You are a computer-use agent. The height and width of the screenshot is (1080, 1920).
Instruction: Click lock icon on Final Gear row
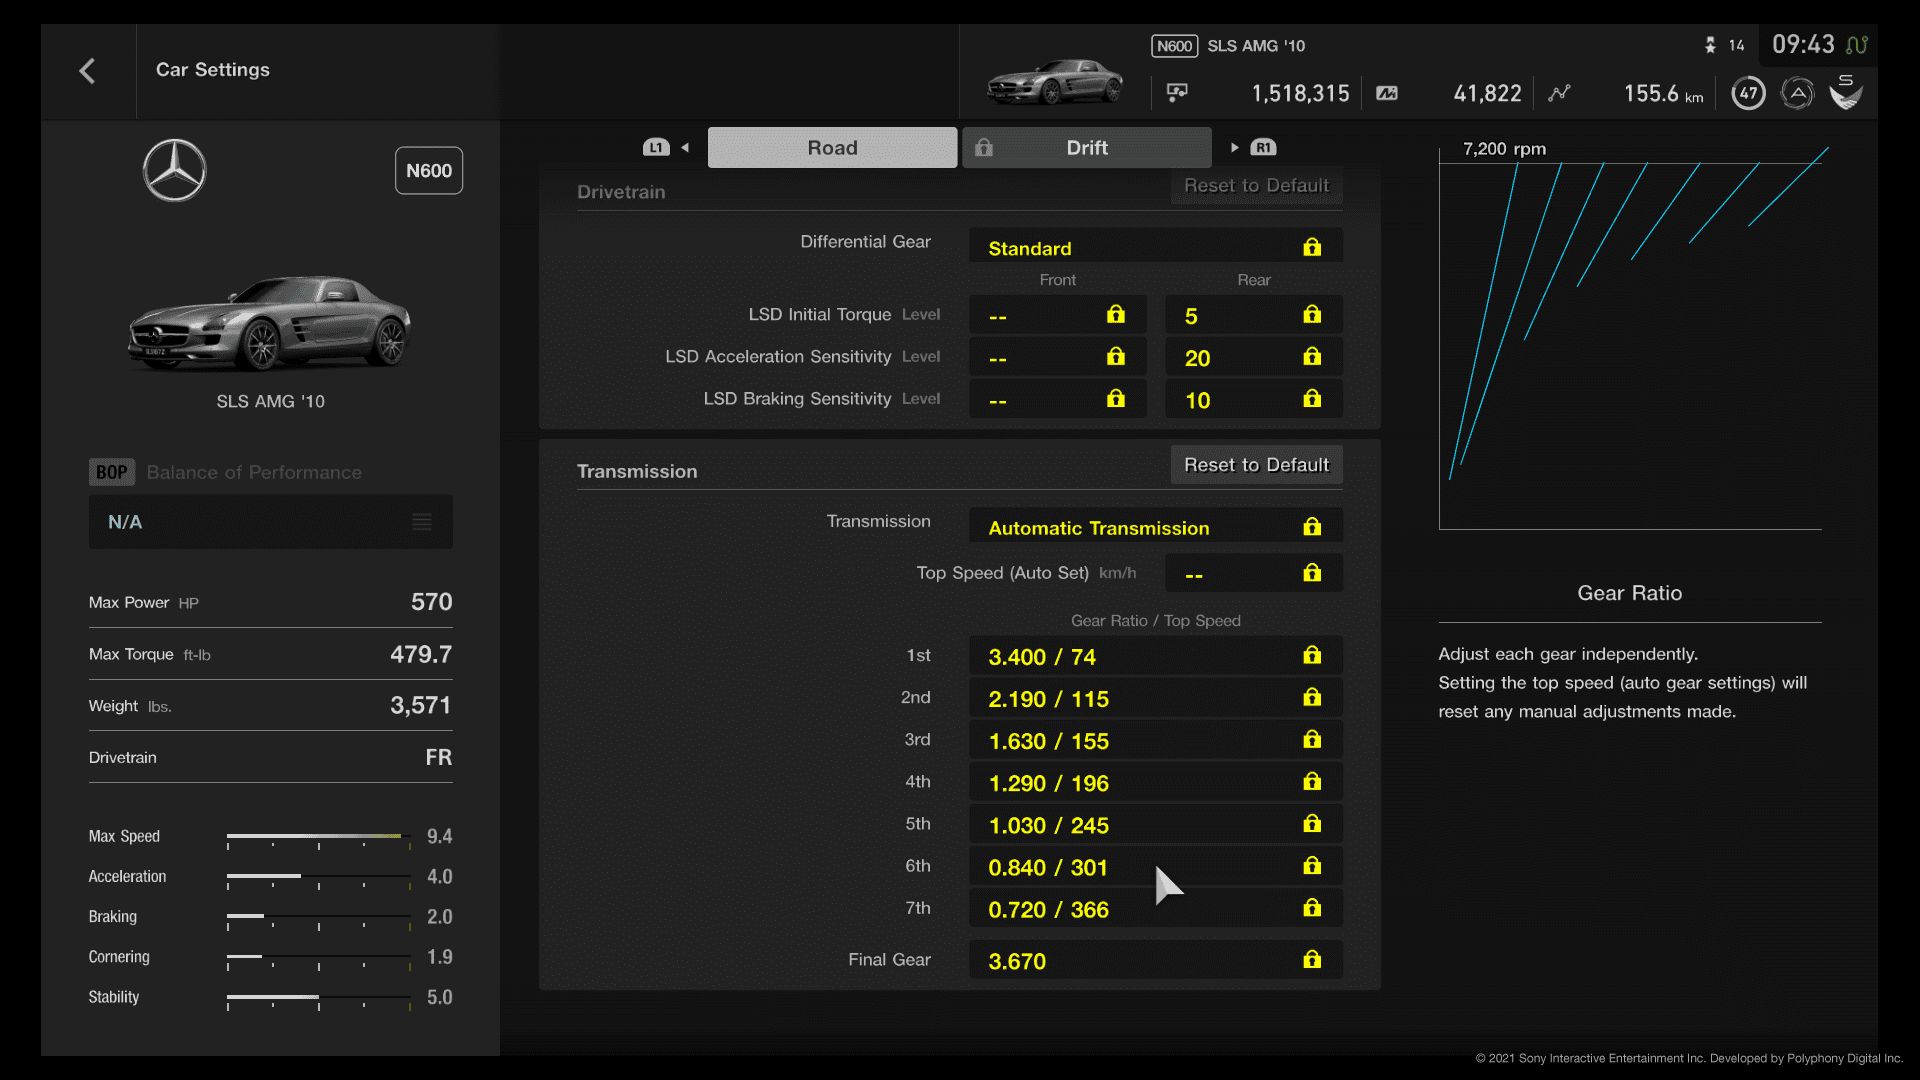pyautogui.click(x=1312, y=960)
